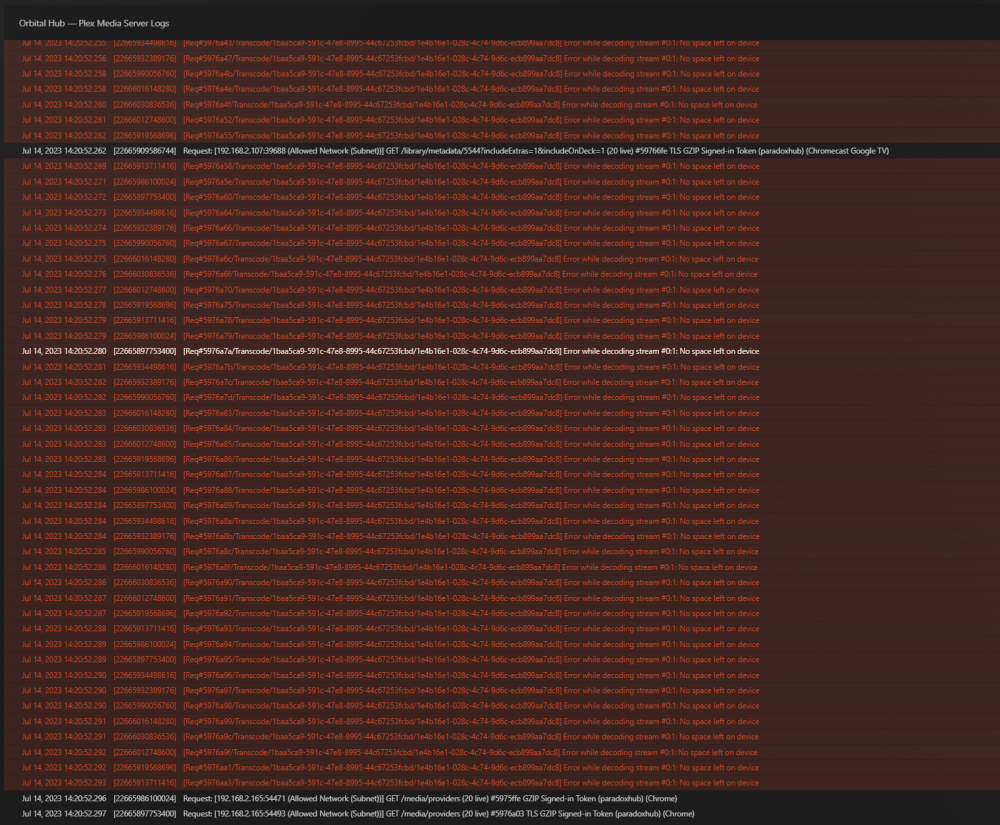Select log row with Req#5976a96
1000x825 pixels.
(x=500, y=676)
